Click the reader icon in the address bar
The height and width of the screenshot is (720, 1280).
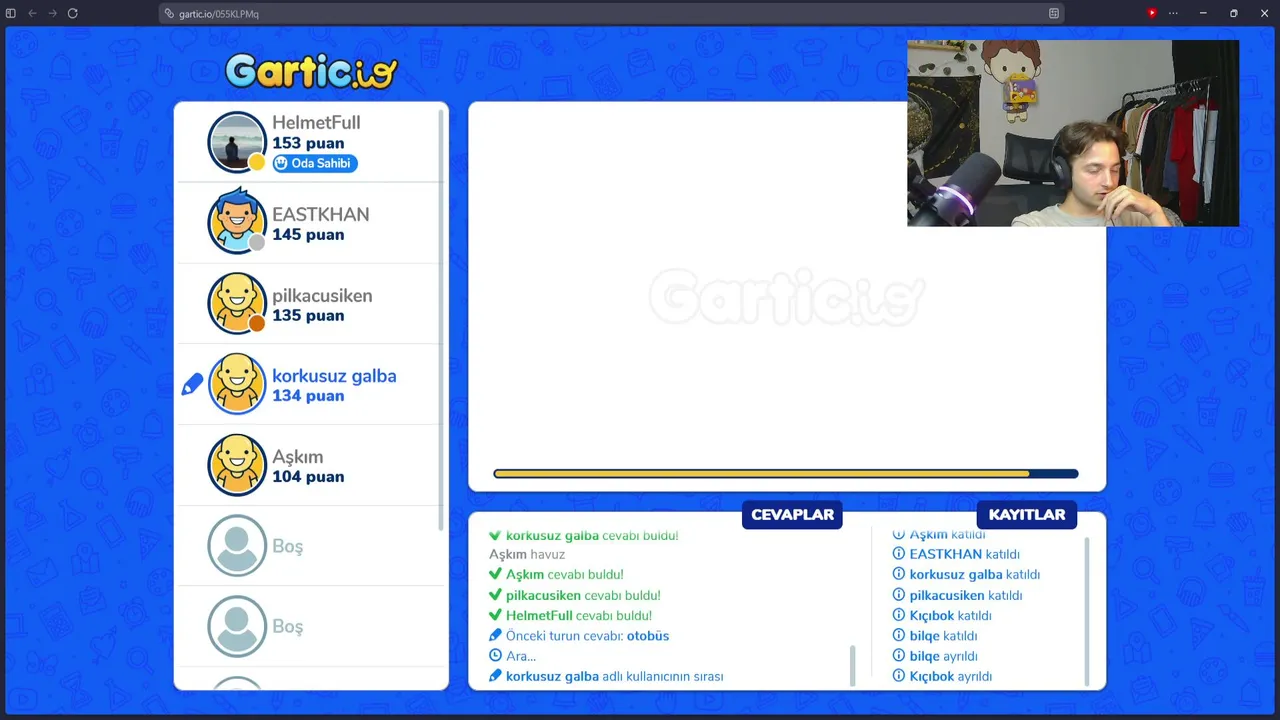(x=1054, y=13)
